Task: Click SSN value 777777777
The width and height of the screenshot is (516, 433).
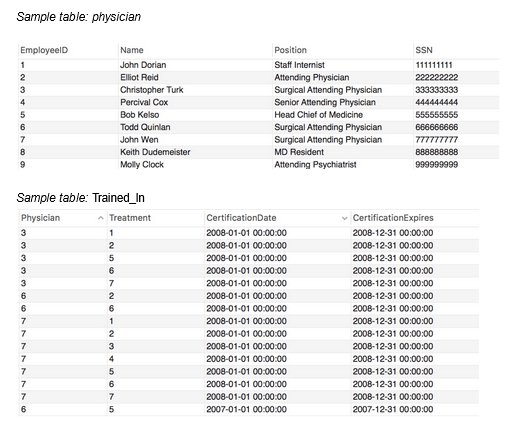Action: tap(436, 140)
